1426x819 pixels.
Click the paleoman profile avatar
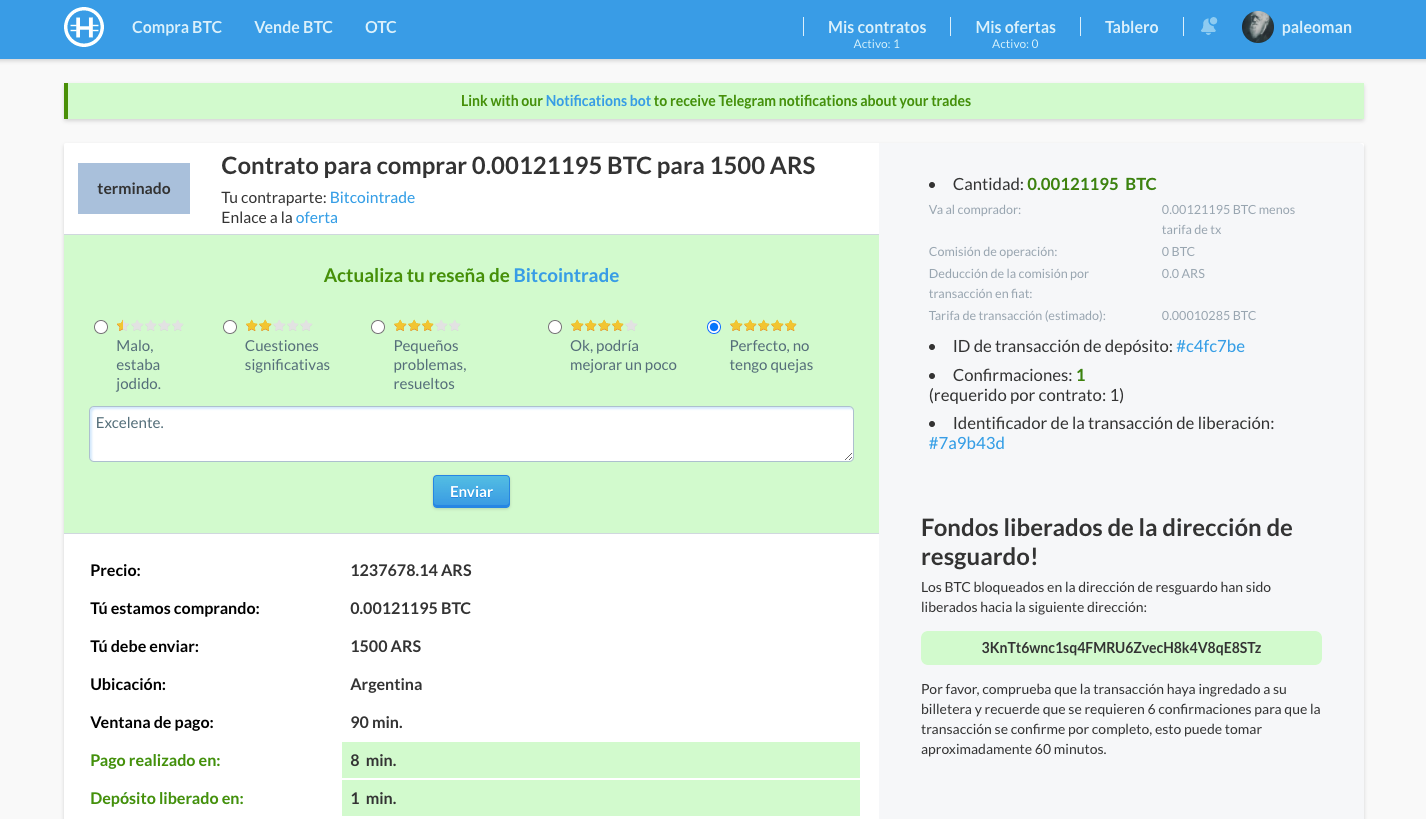click(x=1257, y=27)
